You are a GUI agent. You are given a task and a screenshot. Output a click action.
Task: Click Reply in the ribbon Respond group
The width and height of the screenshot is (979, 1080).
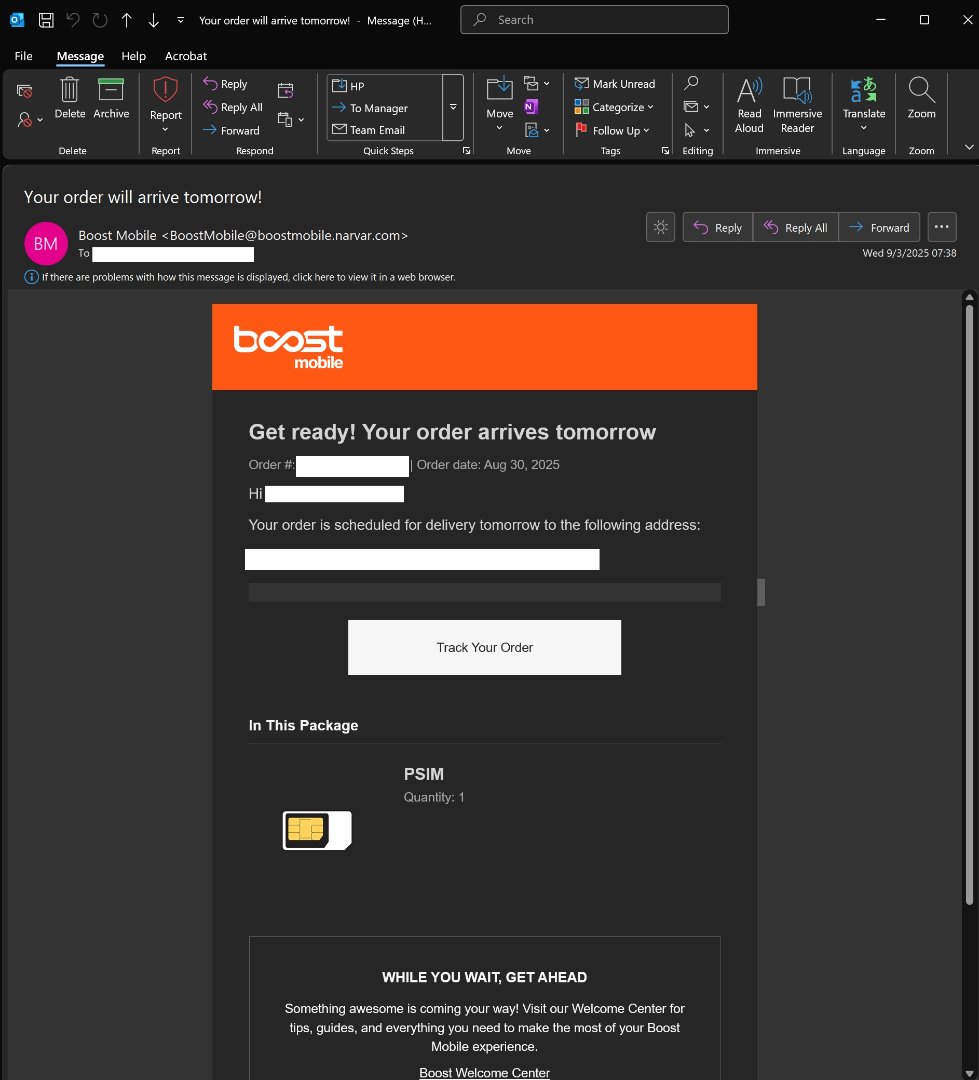click(x=225, y=83)
